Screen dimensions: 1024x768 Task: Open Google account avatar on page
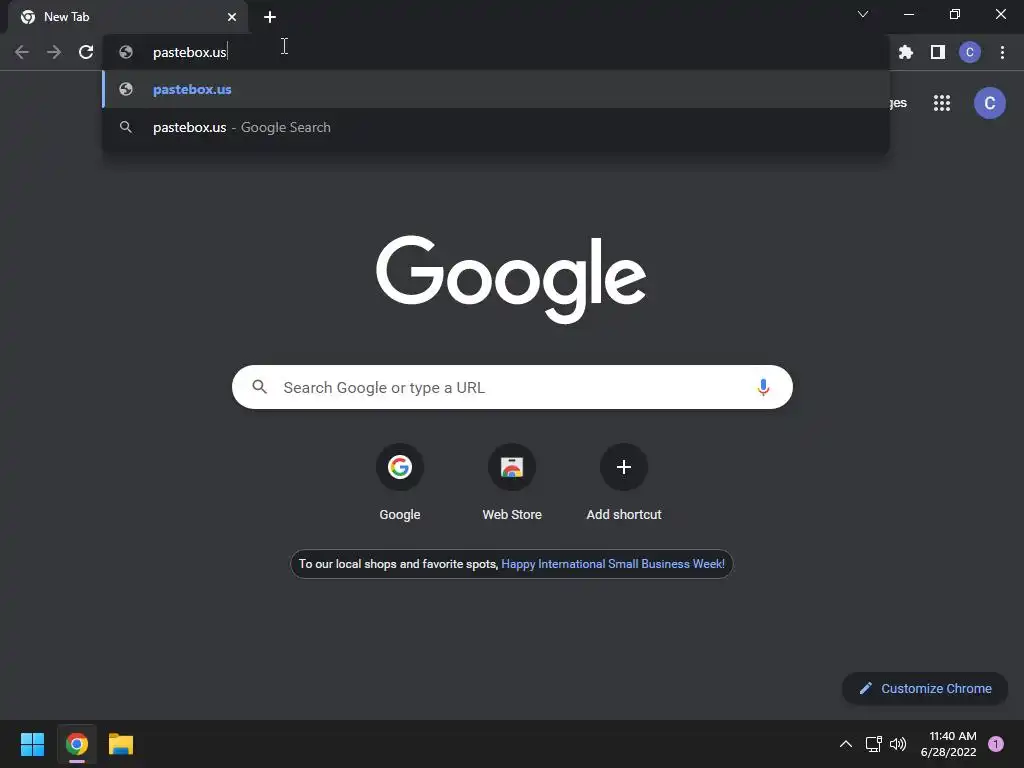click(x=989, y=103)
